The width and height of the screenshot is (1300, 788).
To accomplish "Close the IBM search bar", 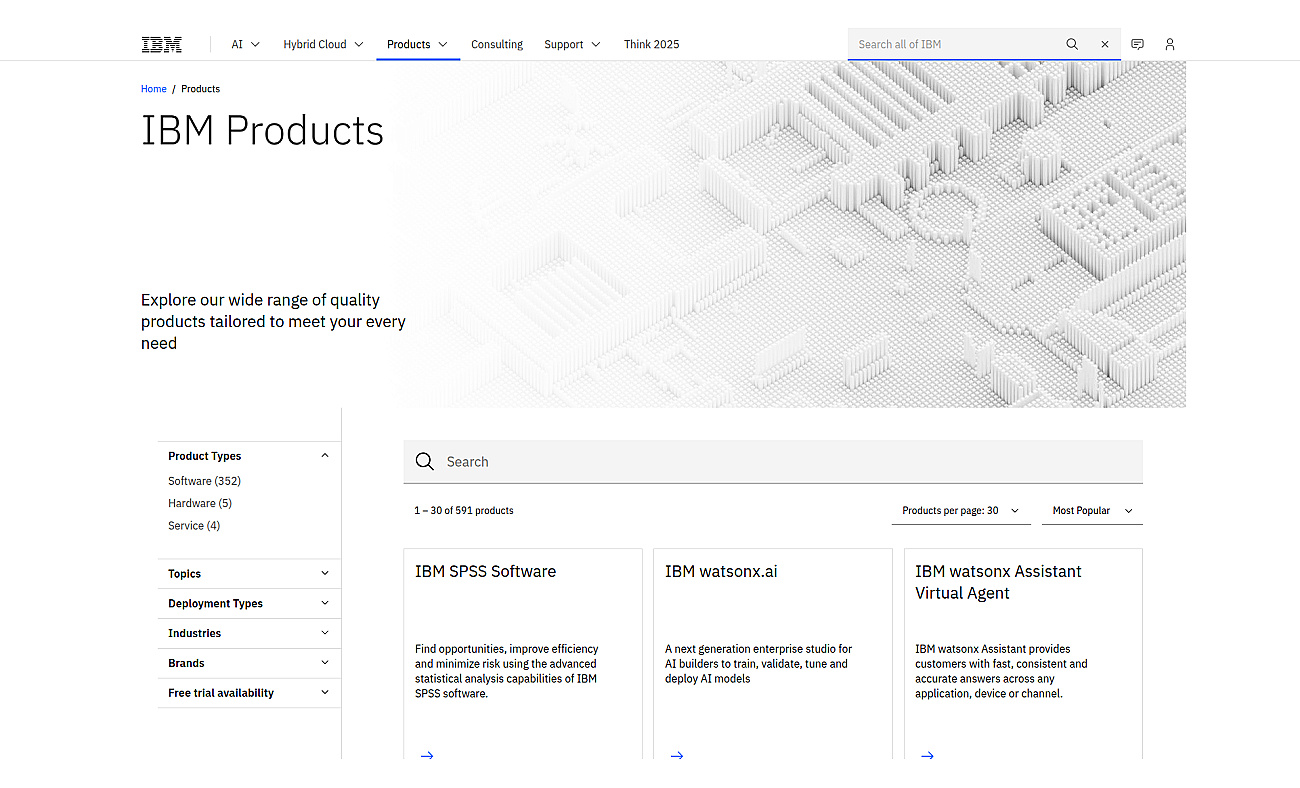I will click(x=1105, y=44).
